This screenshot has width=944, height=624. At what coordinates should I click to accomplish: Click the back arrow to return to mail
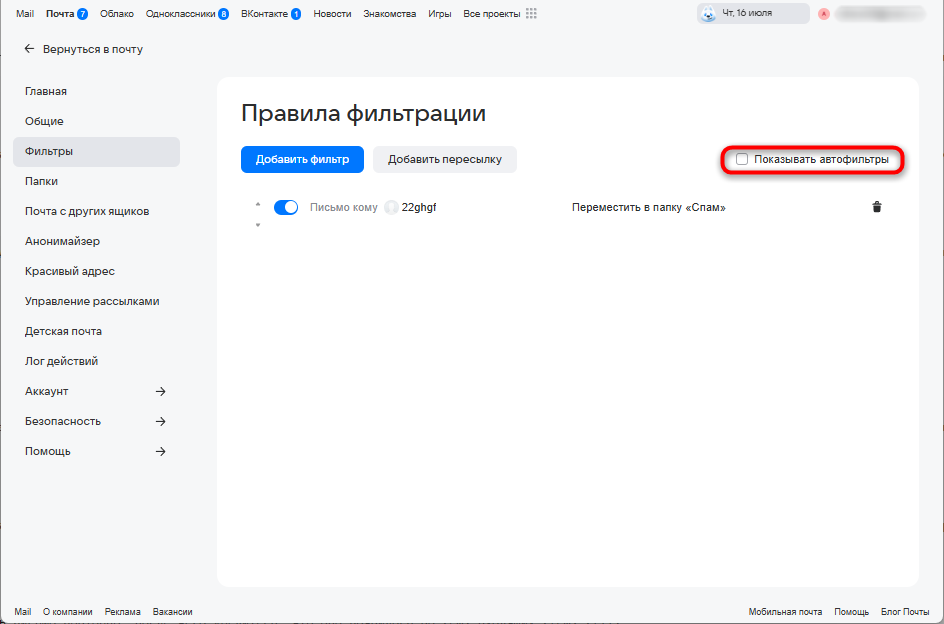29,49
